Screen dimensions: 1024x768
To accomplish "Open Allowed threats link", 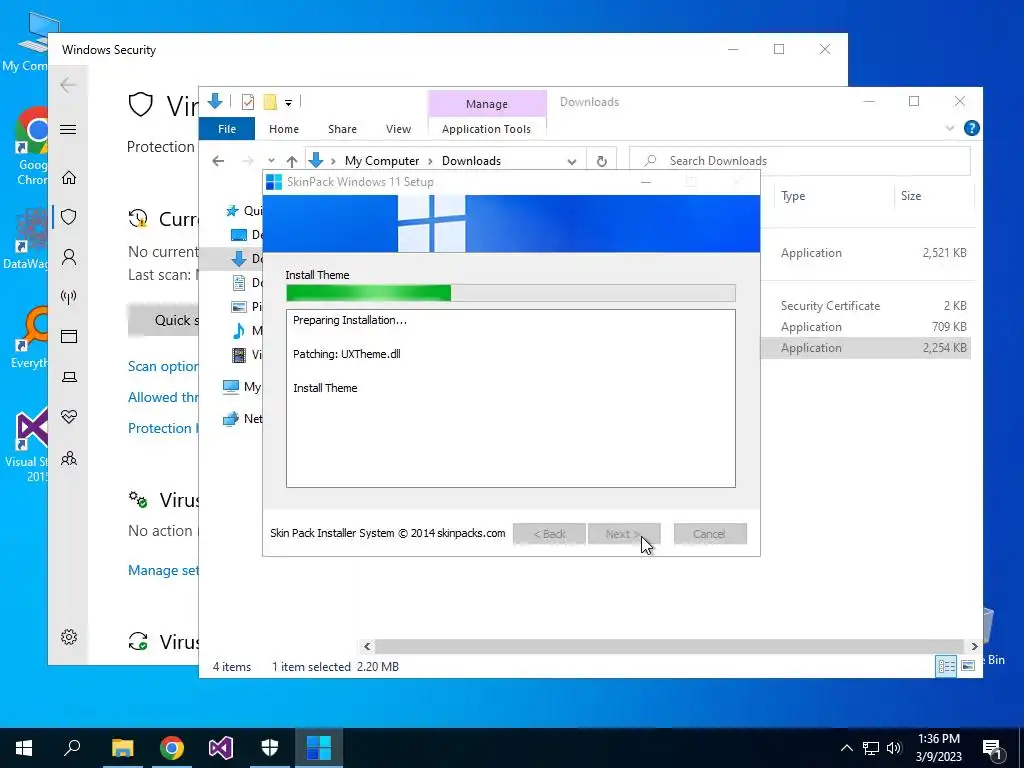I will (163, 397).
